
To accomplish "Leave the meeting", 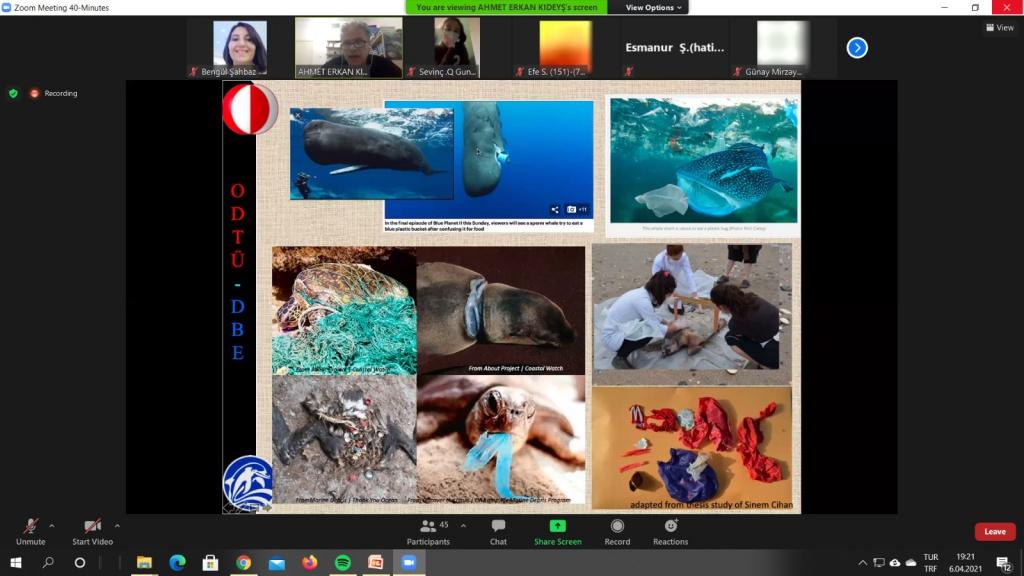I will click(995, 532).
